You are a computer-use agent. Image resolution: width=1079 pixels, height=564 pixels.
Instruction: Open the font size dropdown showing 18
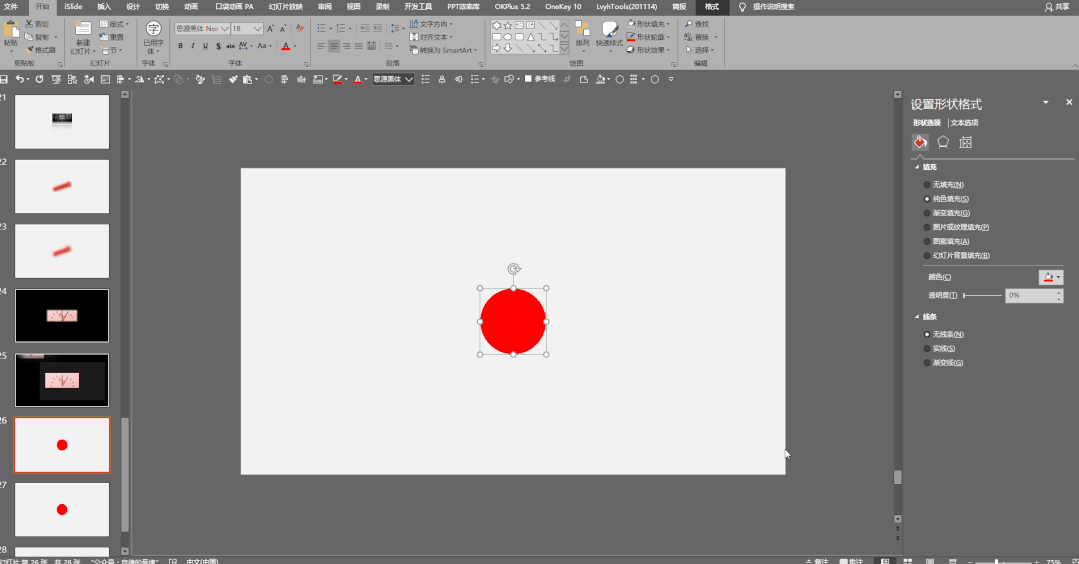256,29
